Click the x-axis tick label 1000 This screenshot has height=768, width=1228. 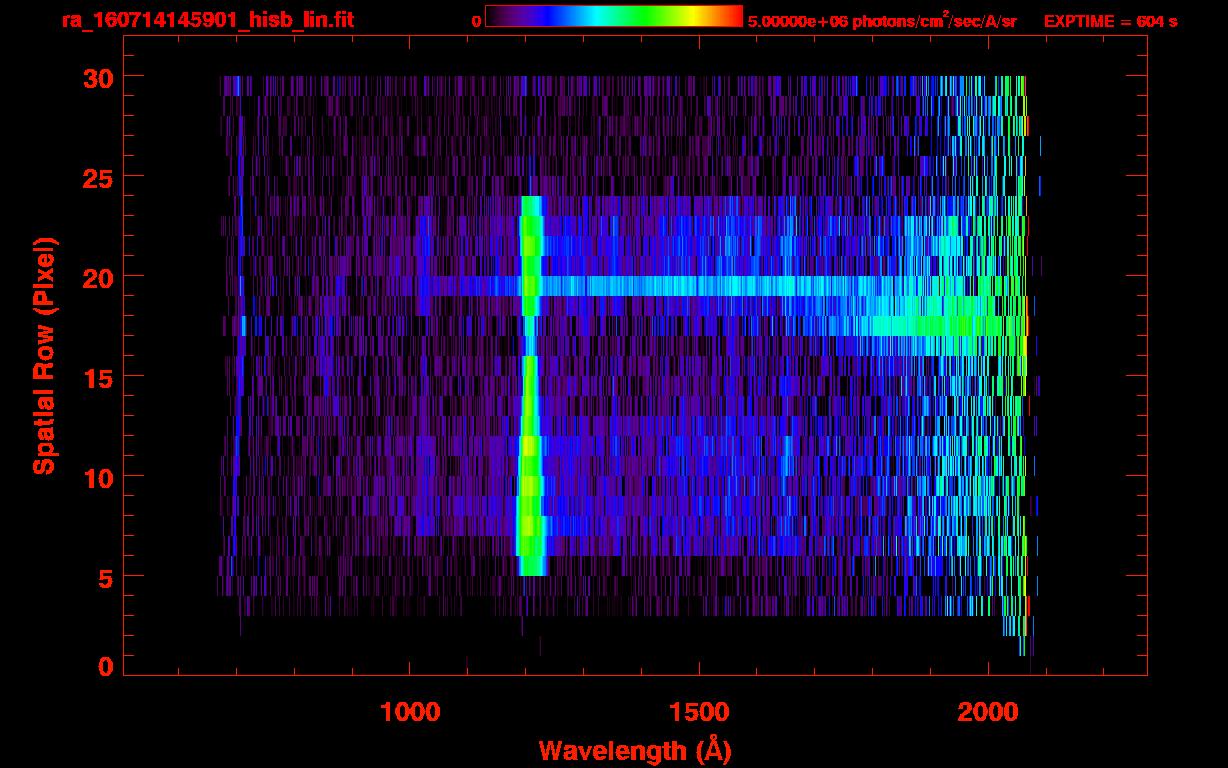pos(410,712)
